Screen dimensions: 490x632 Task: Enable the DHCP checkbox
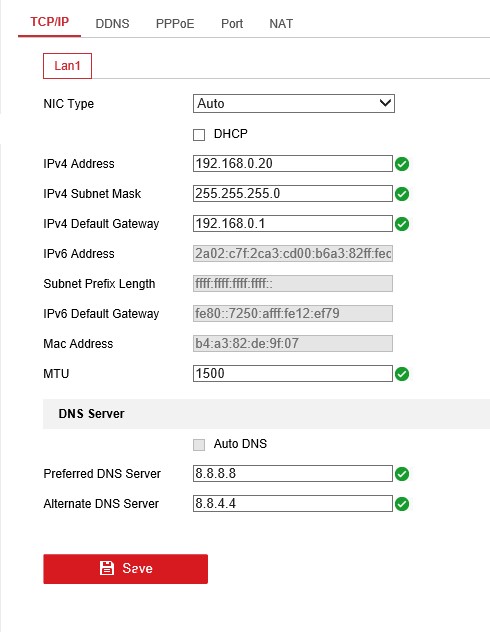click(x=199, y=135)
